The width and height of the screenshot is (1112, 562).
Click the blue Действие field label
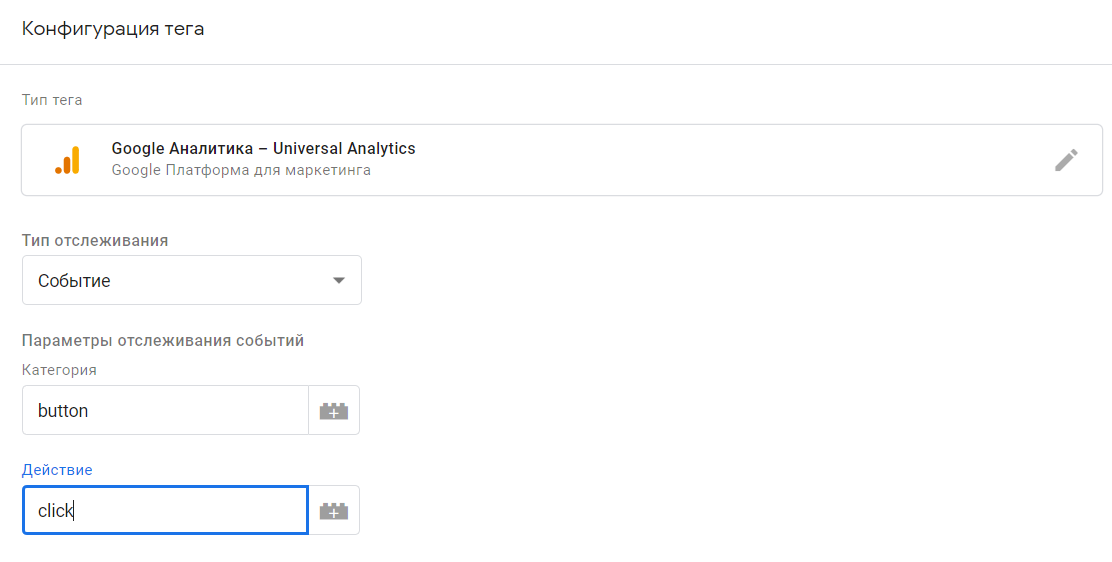point(57,470)
